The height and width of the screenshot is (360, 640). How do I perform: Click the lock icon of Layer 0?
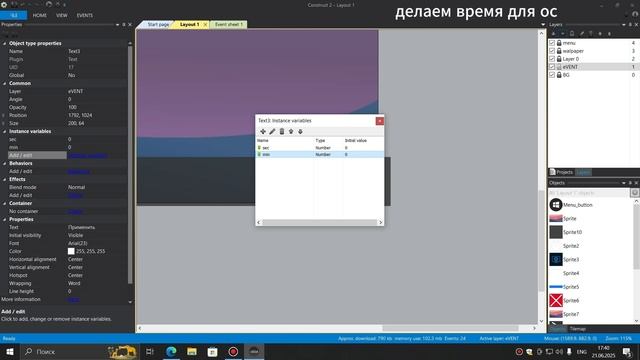(559, 59)
